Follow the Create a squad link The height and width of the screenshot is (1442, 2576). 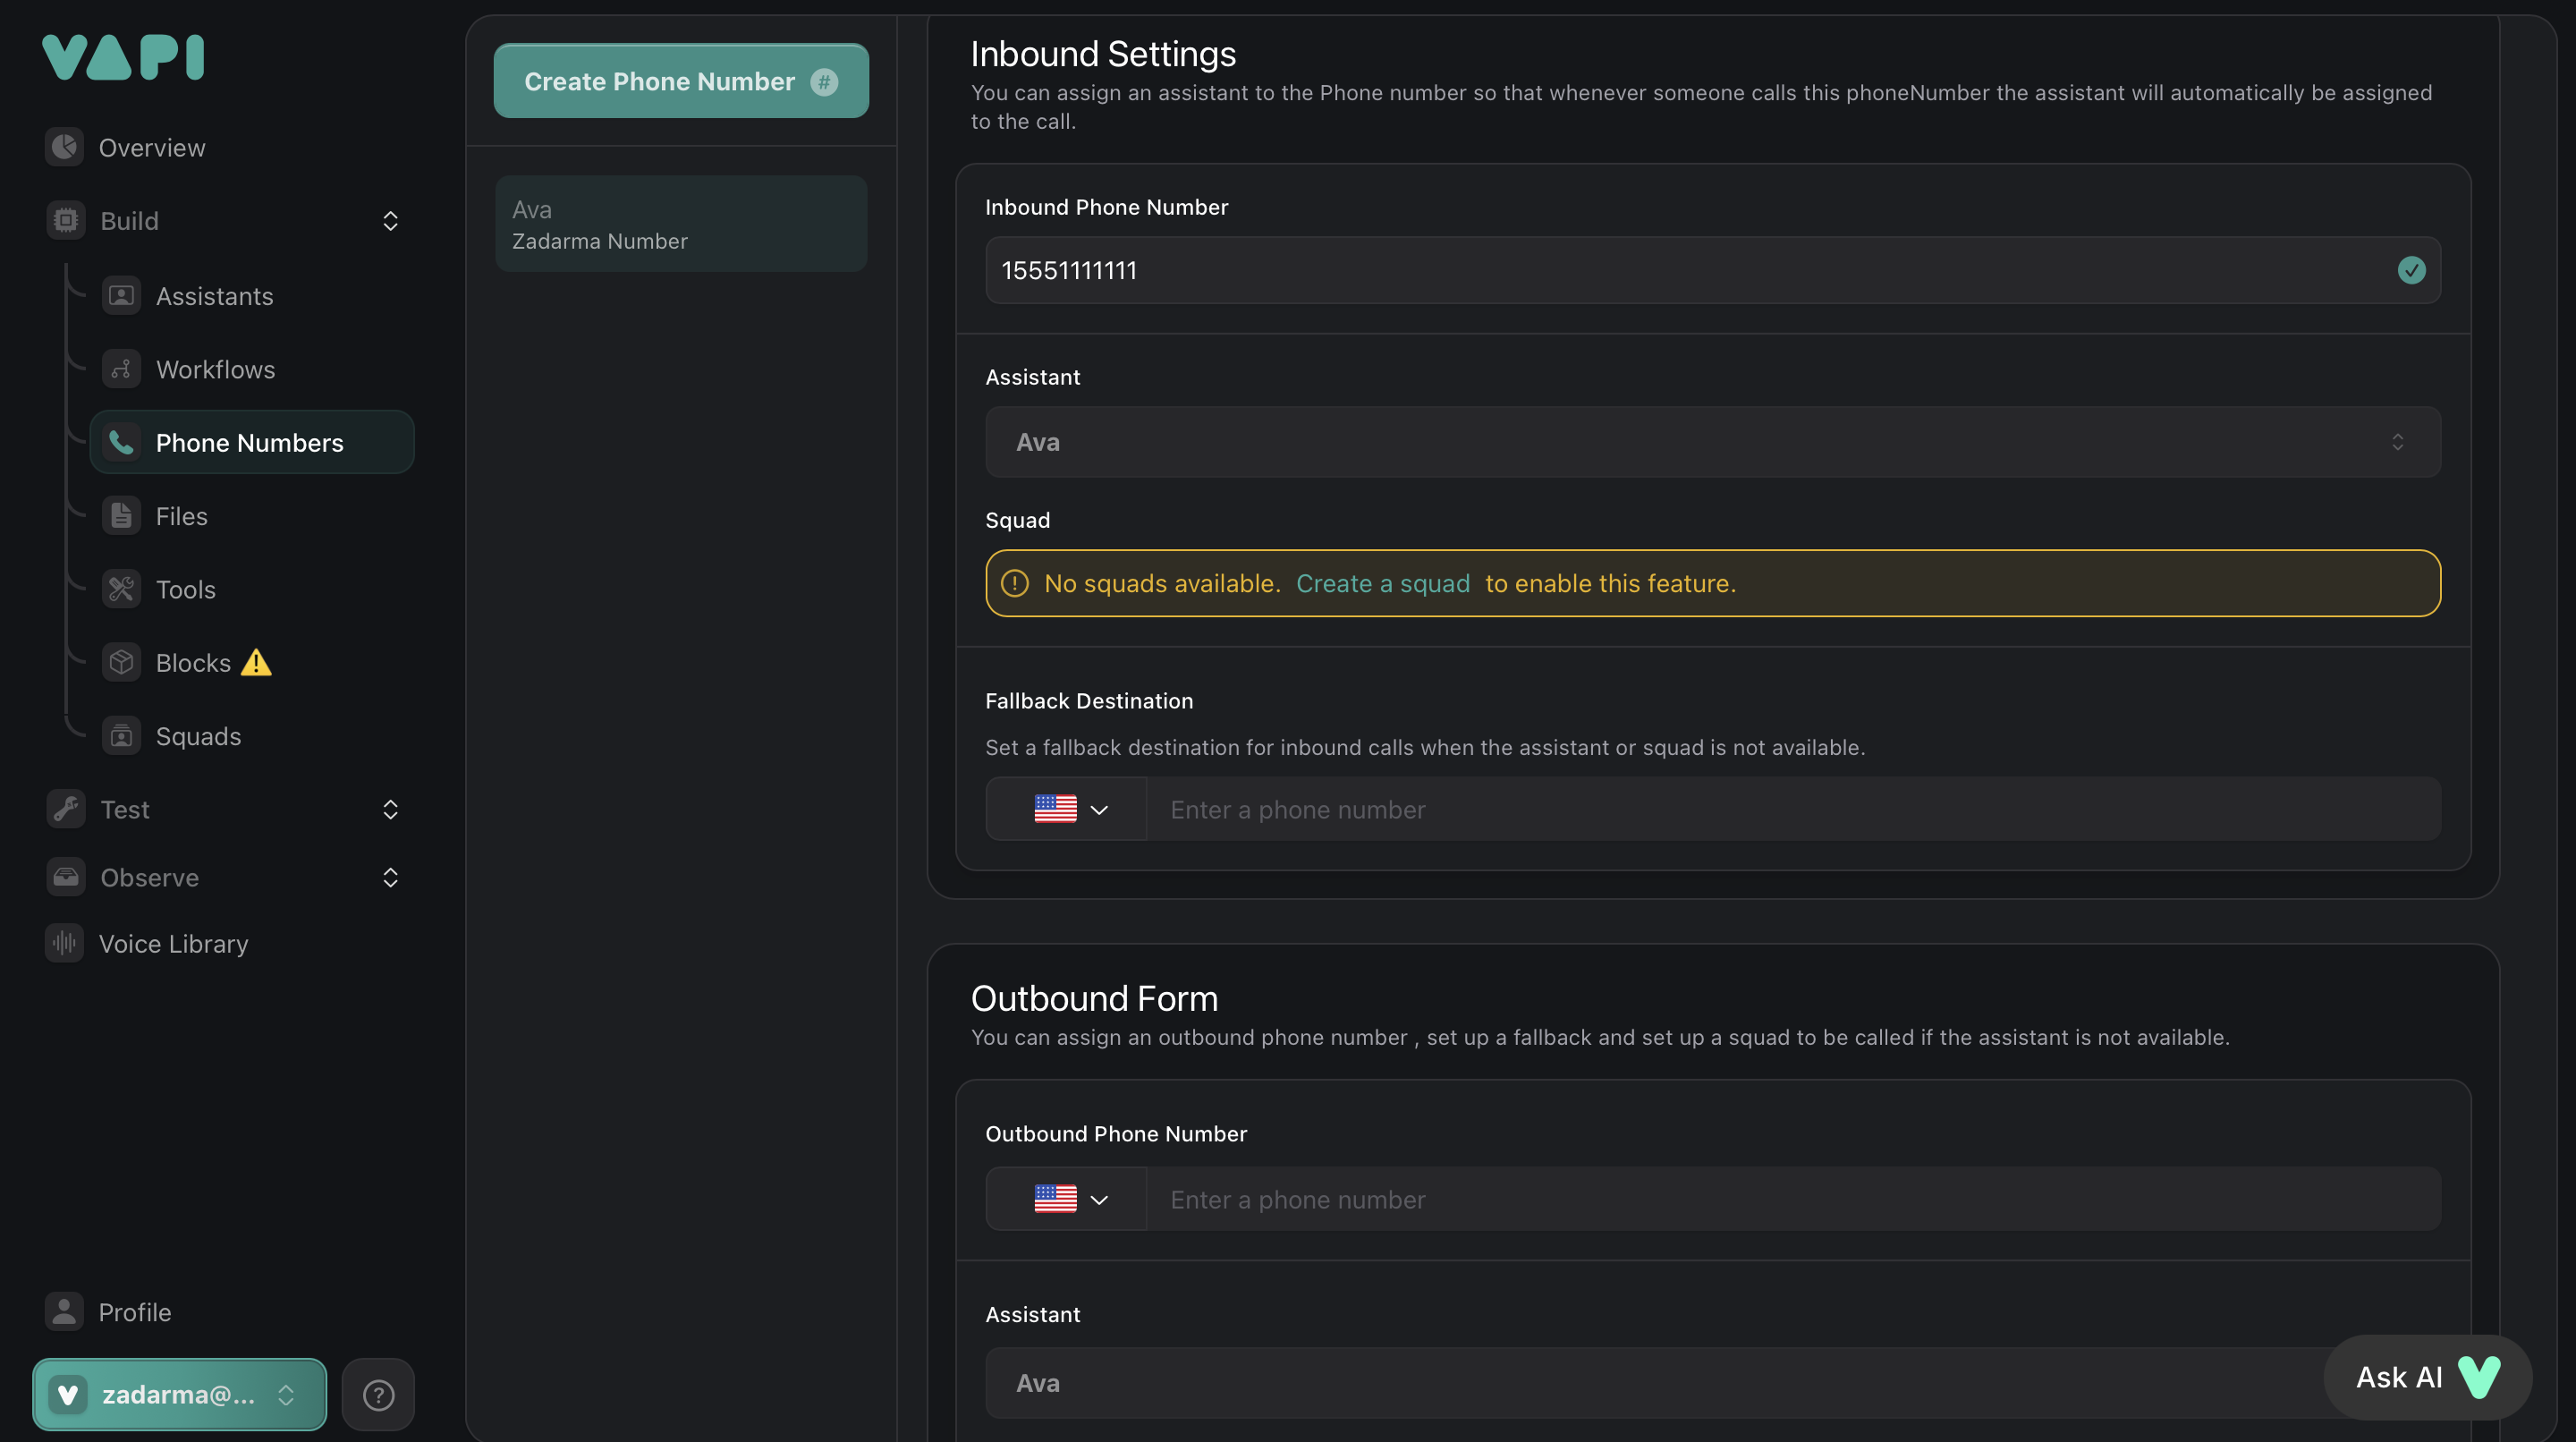1382,583
